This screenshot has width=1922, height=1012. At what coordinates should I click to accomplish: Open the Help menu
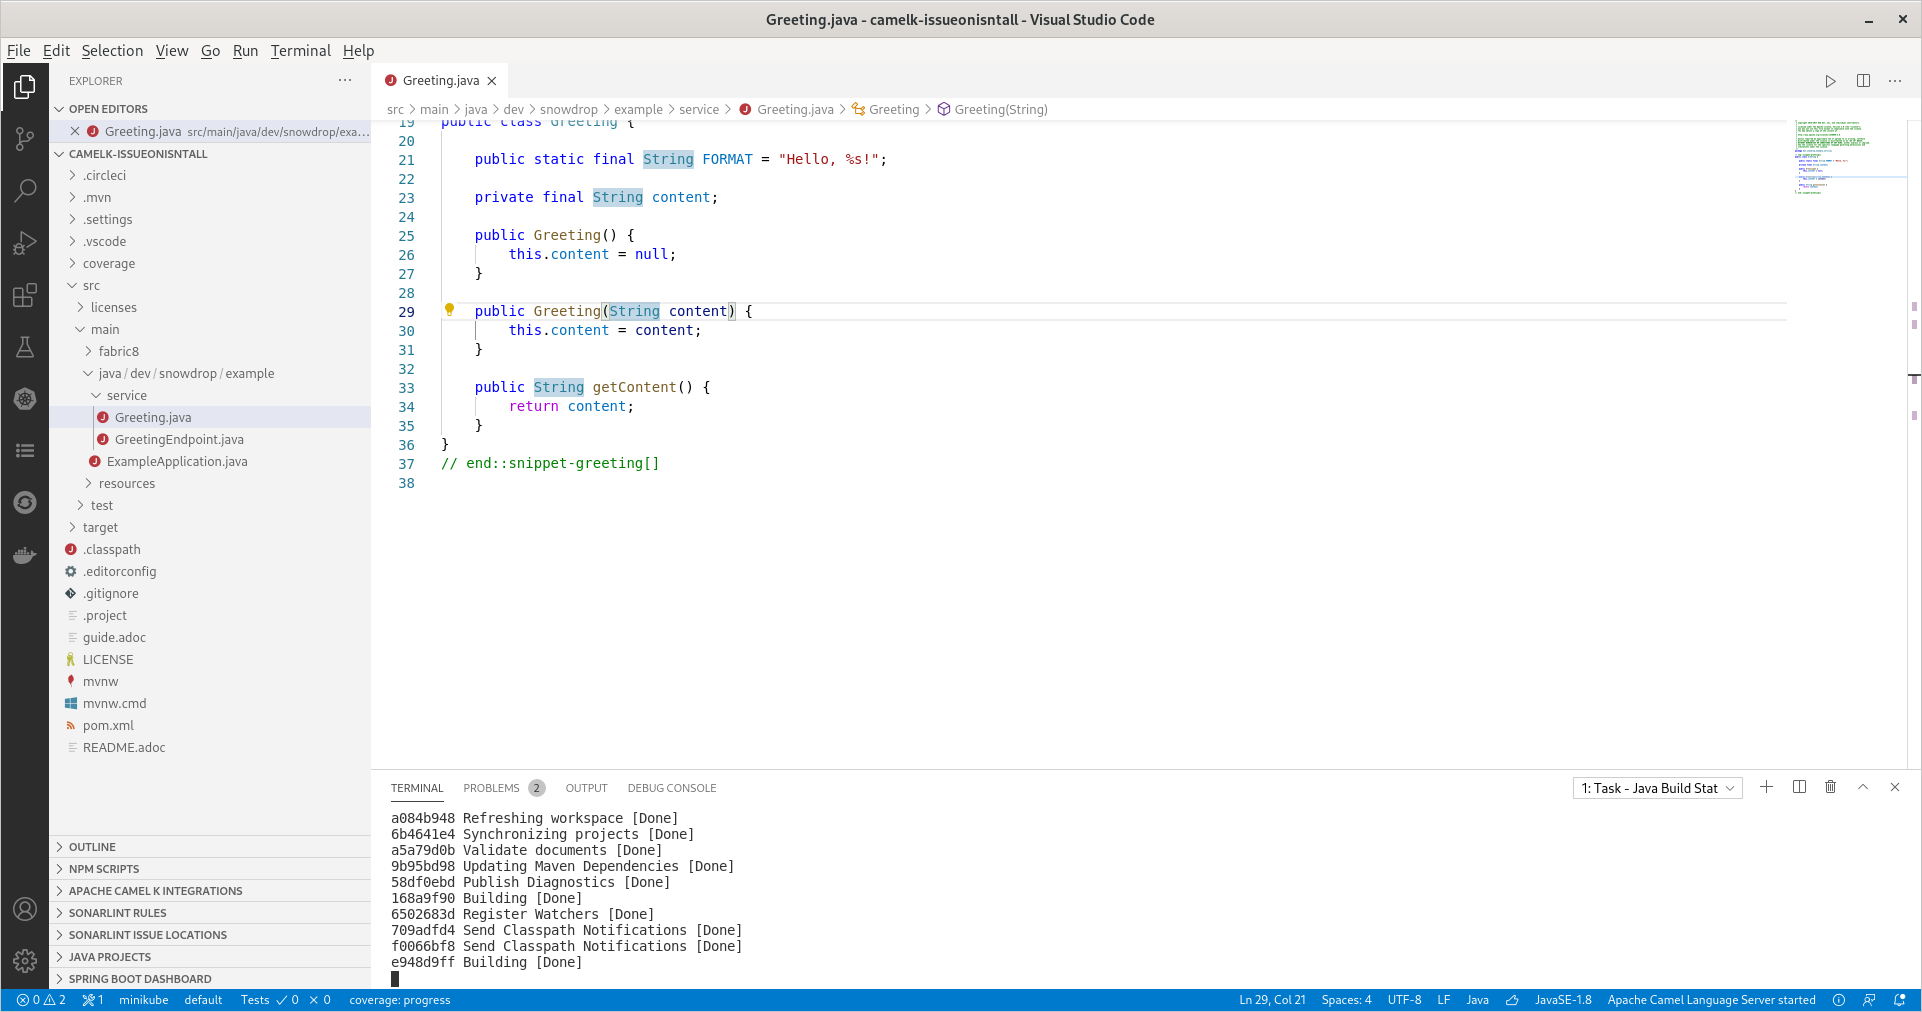click(358, 51)
